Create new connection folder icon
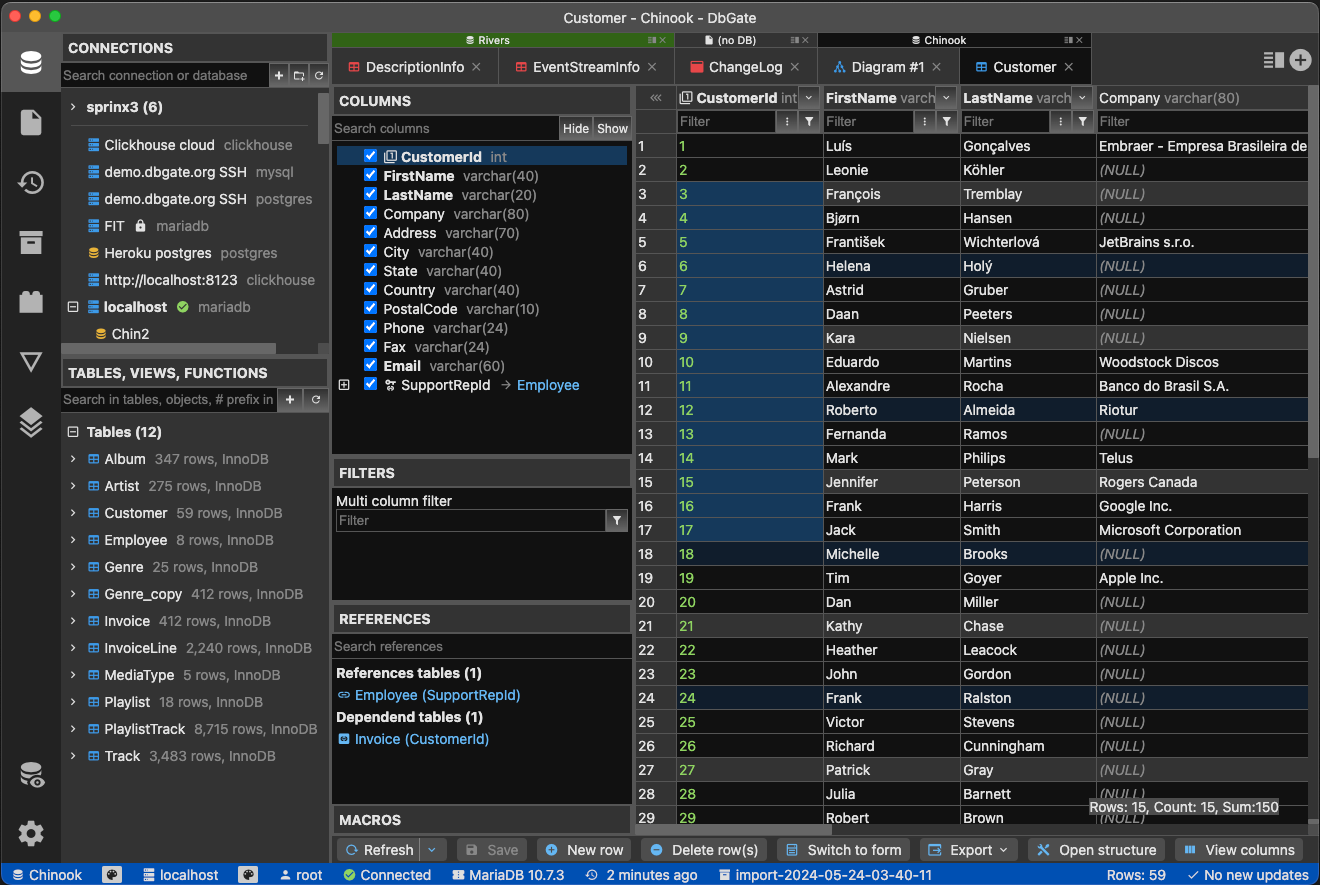 click(299, 75)
